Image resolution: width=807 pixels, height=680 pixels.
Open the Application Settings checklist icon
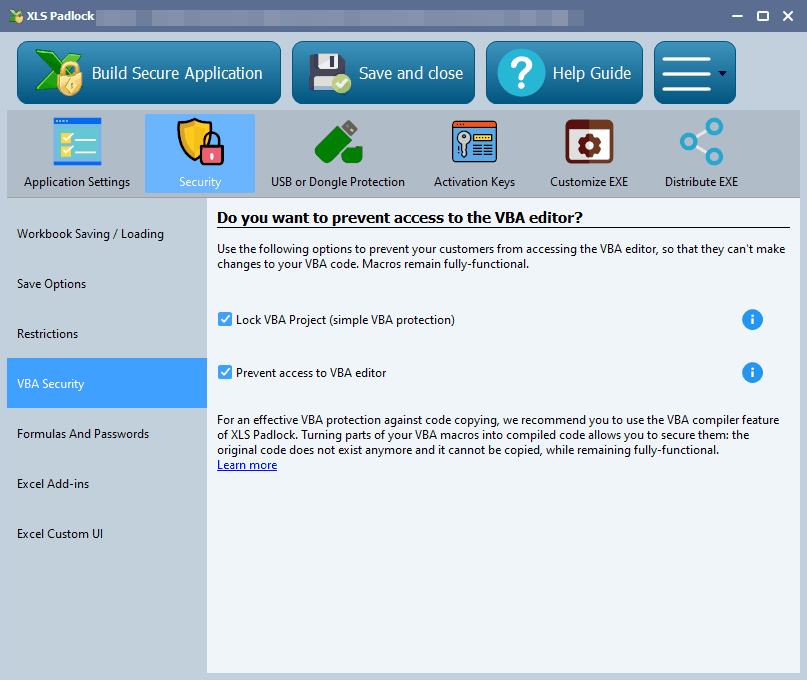coord(77,142)
